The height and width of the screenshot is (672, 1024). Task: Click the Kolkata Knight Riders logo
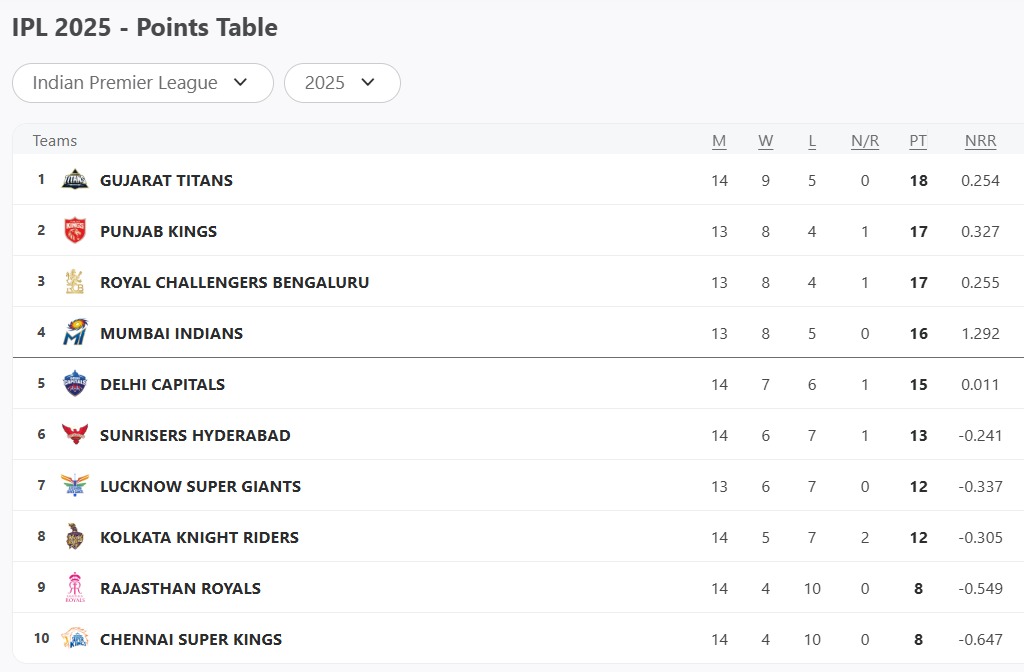[75, 537]
